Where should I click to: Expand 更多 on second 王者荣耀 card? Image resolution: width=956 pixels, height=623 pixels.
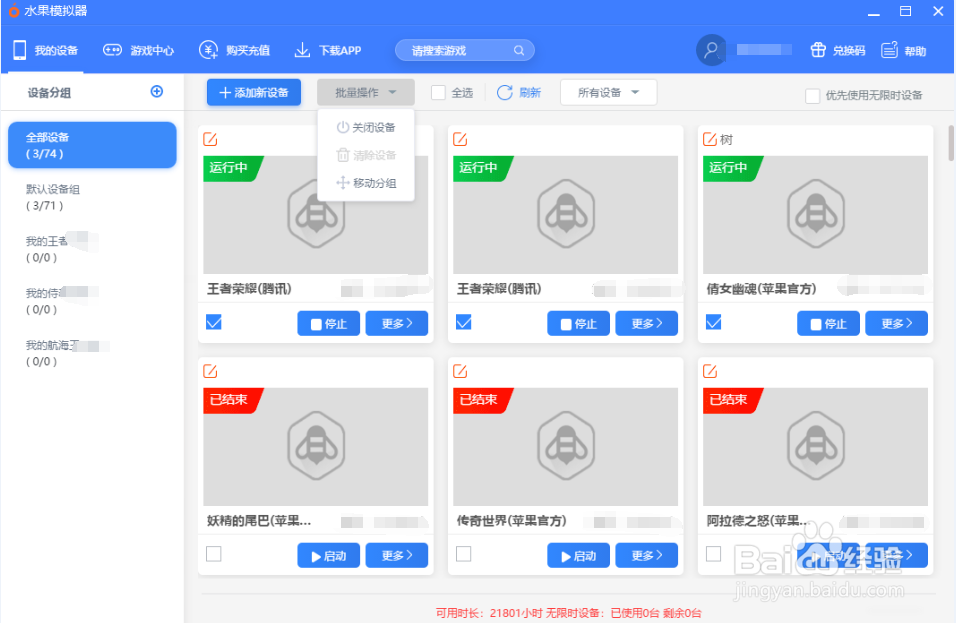647,324
